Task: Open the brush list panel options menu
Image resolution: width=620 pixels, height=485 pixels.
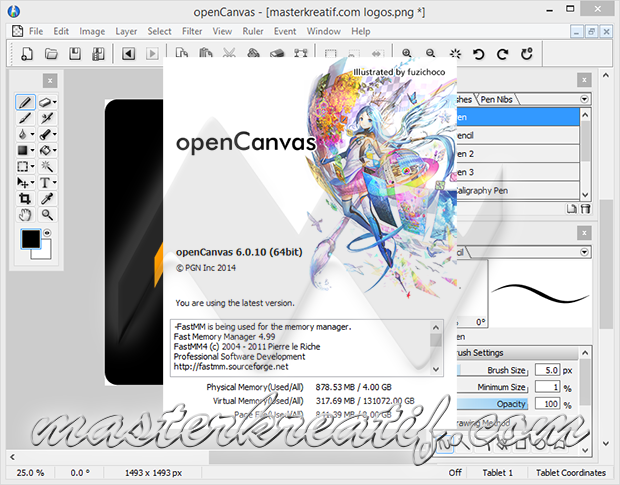Action: click(584, 99)
